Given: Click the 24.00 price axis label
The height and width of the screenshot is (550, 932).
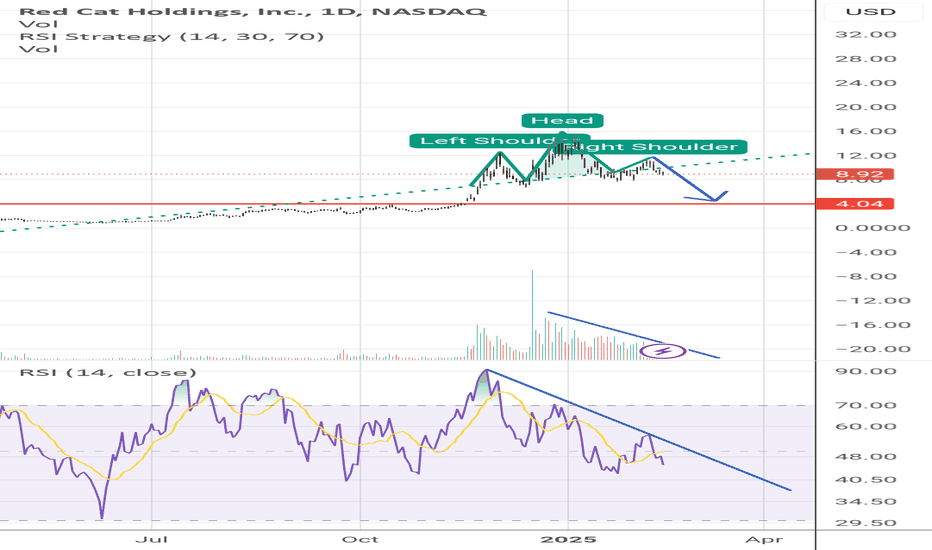Looking at the screenshot, I should point(865,83).
